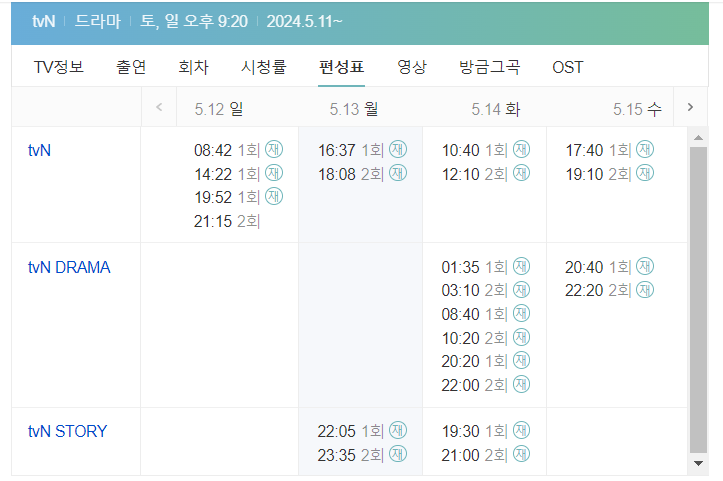The height and width of the screenshot is (481, 723).
Task: Click rerun icon beside 20:40 1회
Action: click(645, 266)
